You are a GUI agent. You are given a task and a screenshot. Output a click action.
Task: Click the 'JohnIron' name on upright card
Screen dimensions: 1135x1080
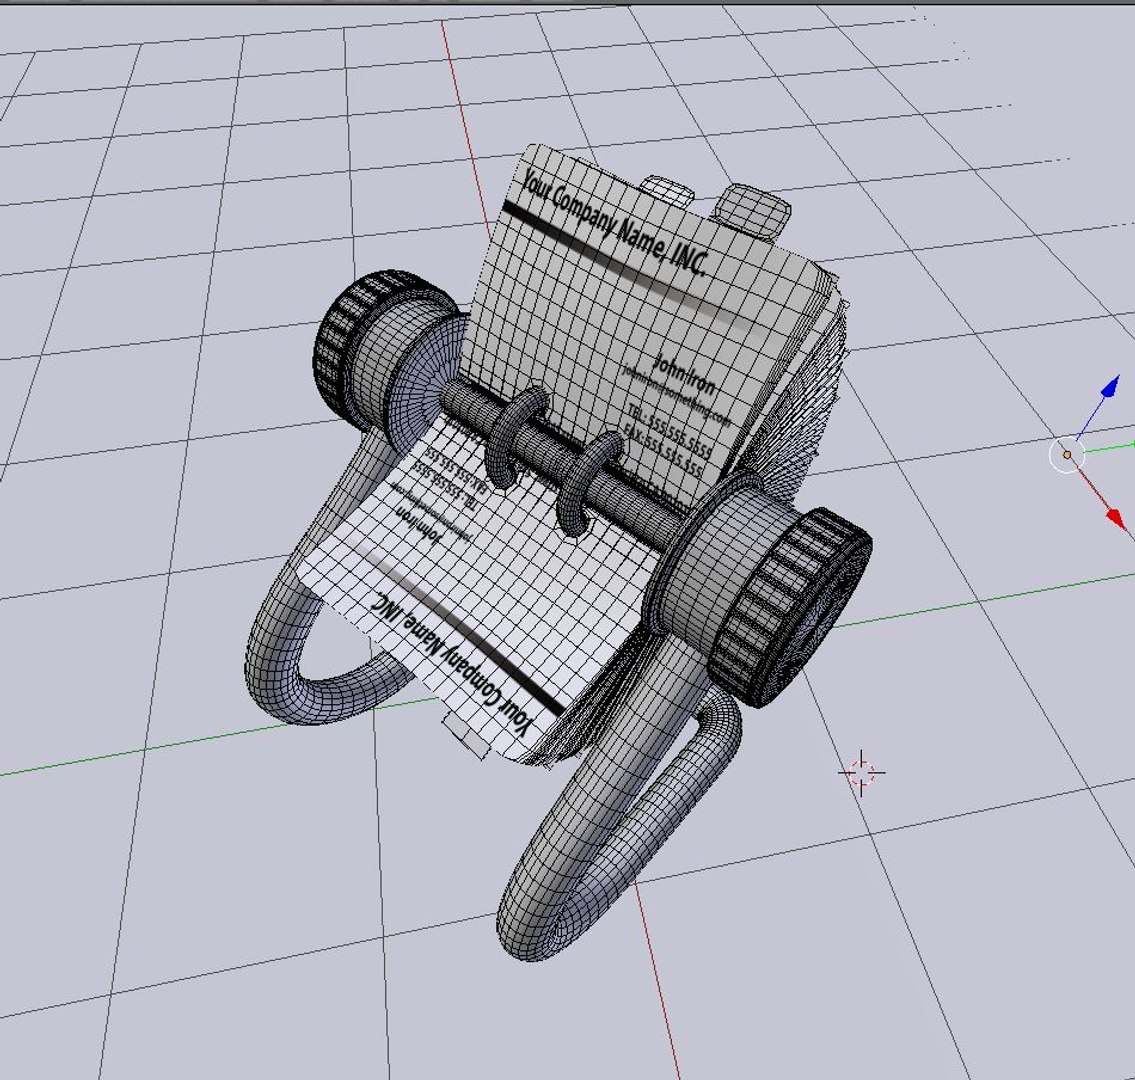pos(684,372)
